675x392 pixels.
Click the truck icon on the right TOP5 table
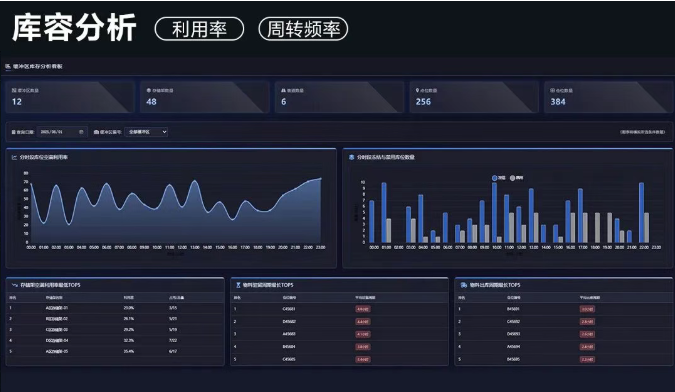[464, 285]
